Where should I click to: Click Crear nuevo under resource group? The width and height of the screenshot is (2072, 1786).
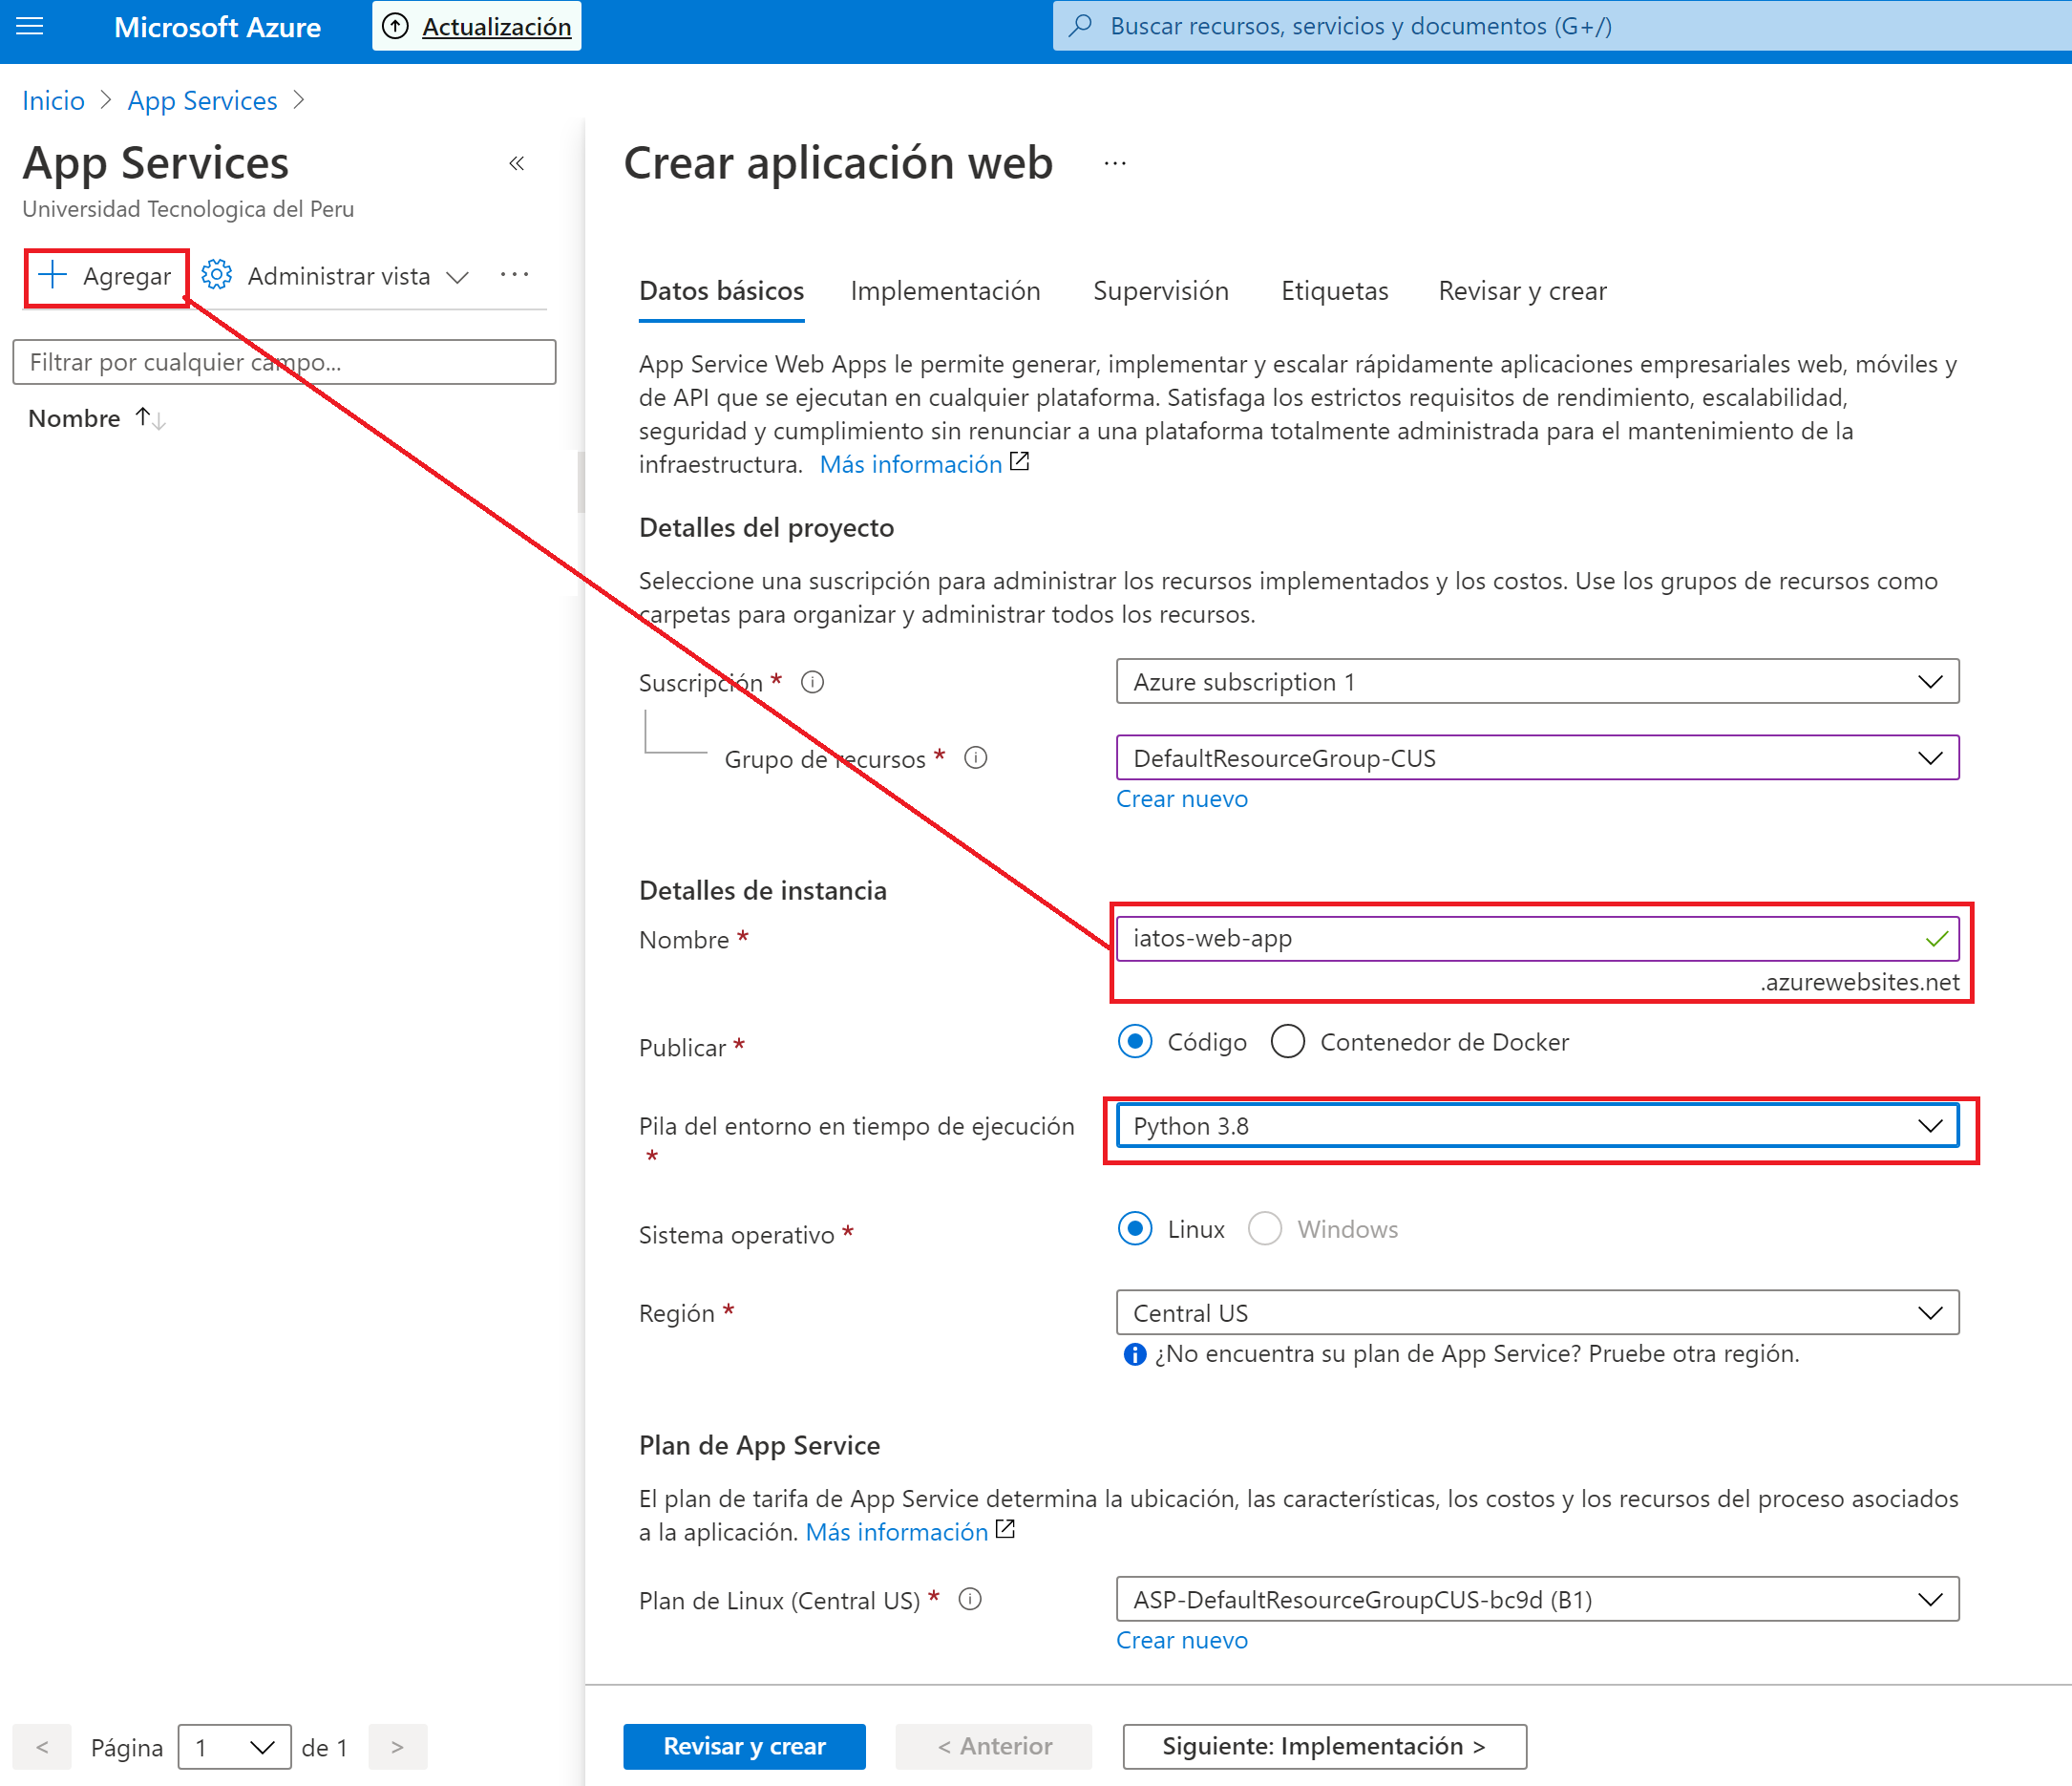[x=1181, y=799]
